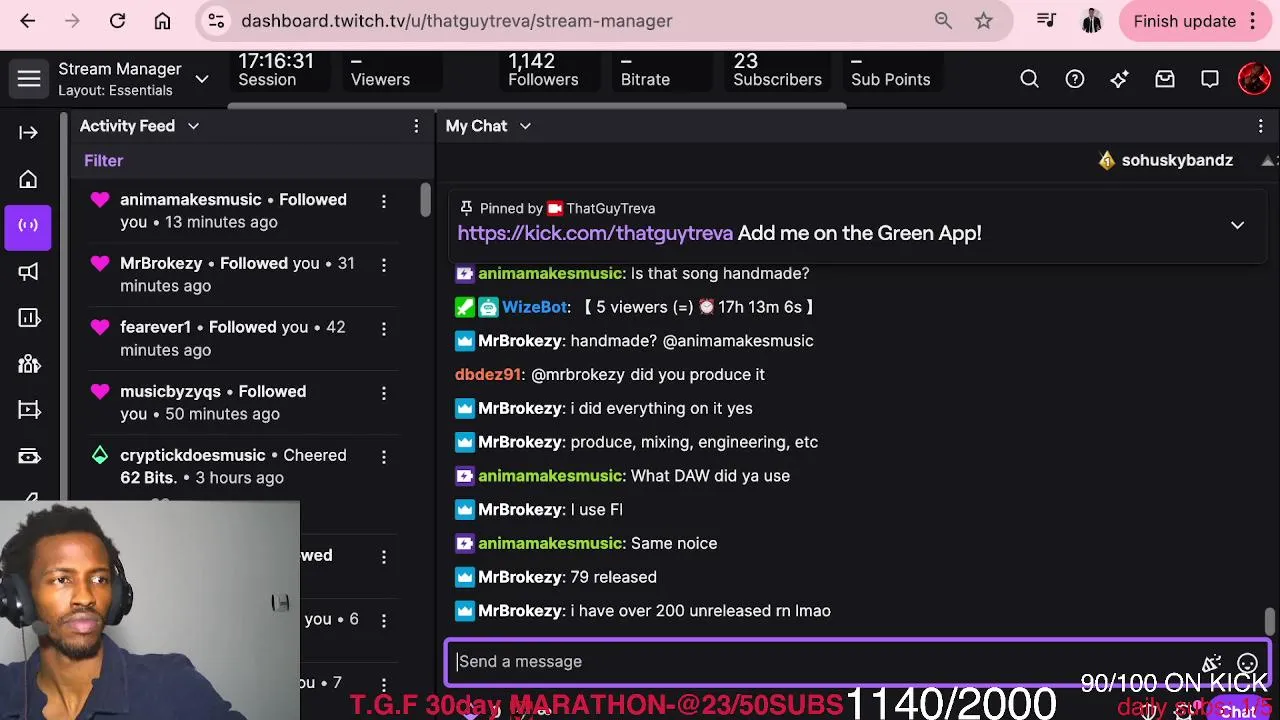Viewport: 1280px width, 720px height.
Task: Collapse the pinned message chevron
Action: click(1237, 225)
